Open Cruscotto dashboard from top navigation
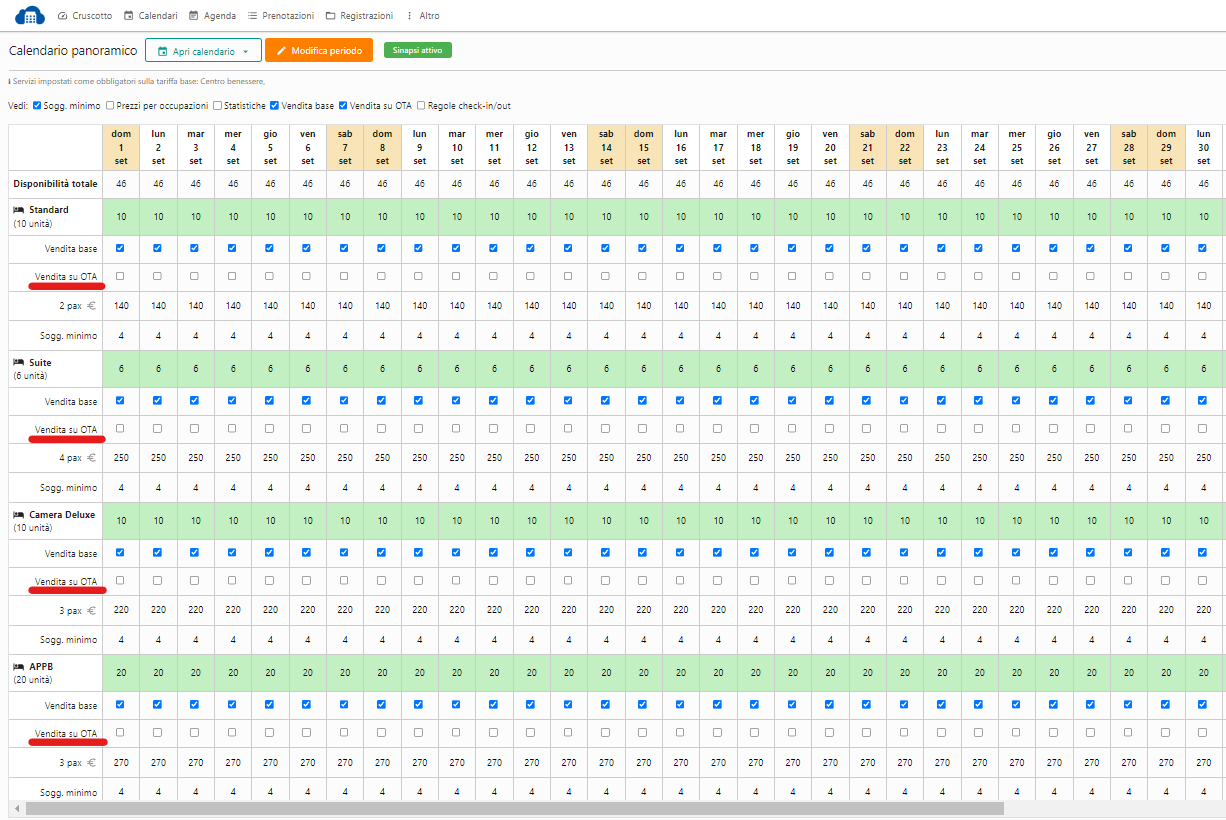 84,16
